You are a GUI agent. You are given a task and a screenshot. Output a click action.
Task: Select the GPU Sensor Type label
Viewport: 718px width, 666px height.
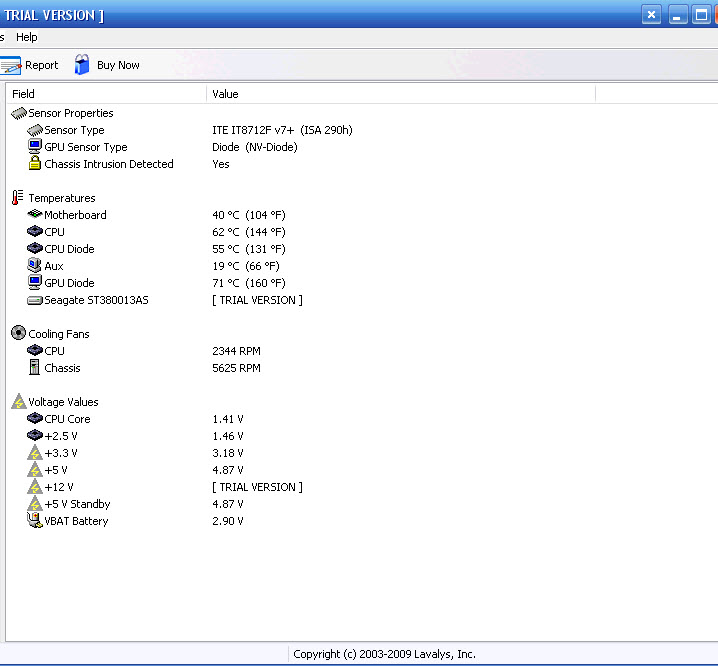[x=86, y=147]
